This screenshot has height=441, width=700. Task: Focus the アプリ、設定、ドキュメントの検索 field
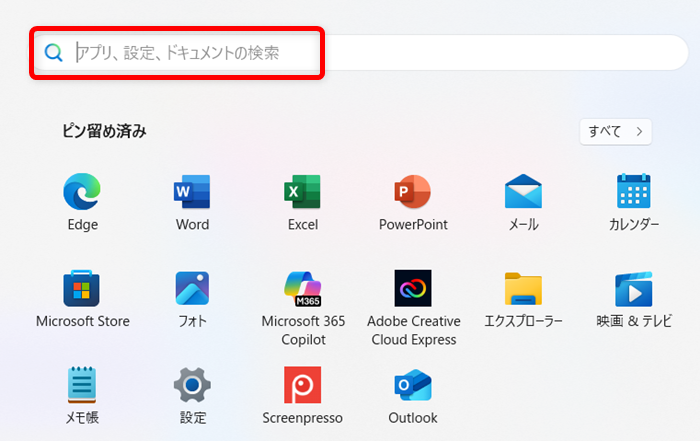pos(362,53)
